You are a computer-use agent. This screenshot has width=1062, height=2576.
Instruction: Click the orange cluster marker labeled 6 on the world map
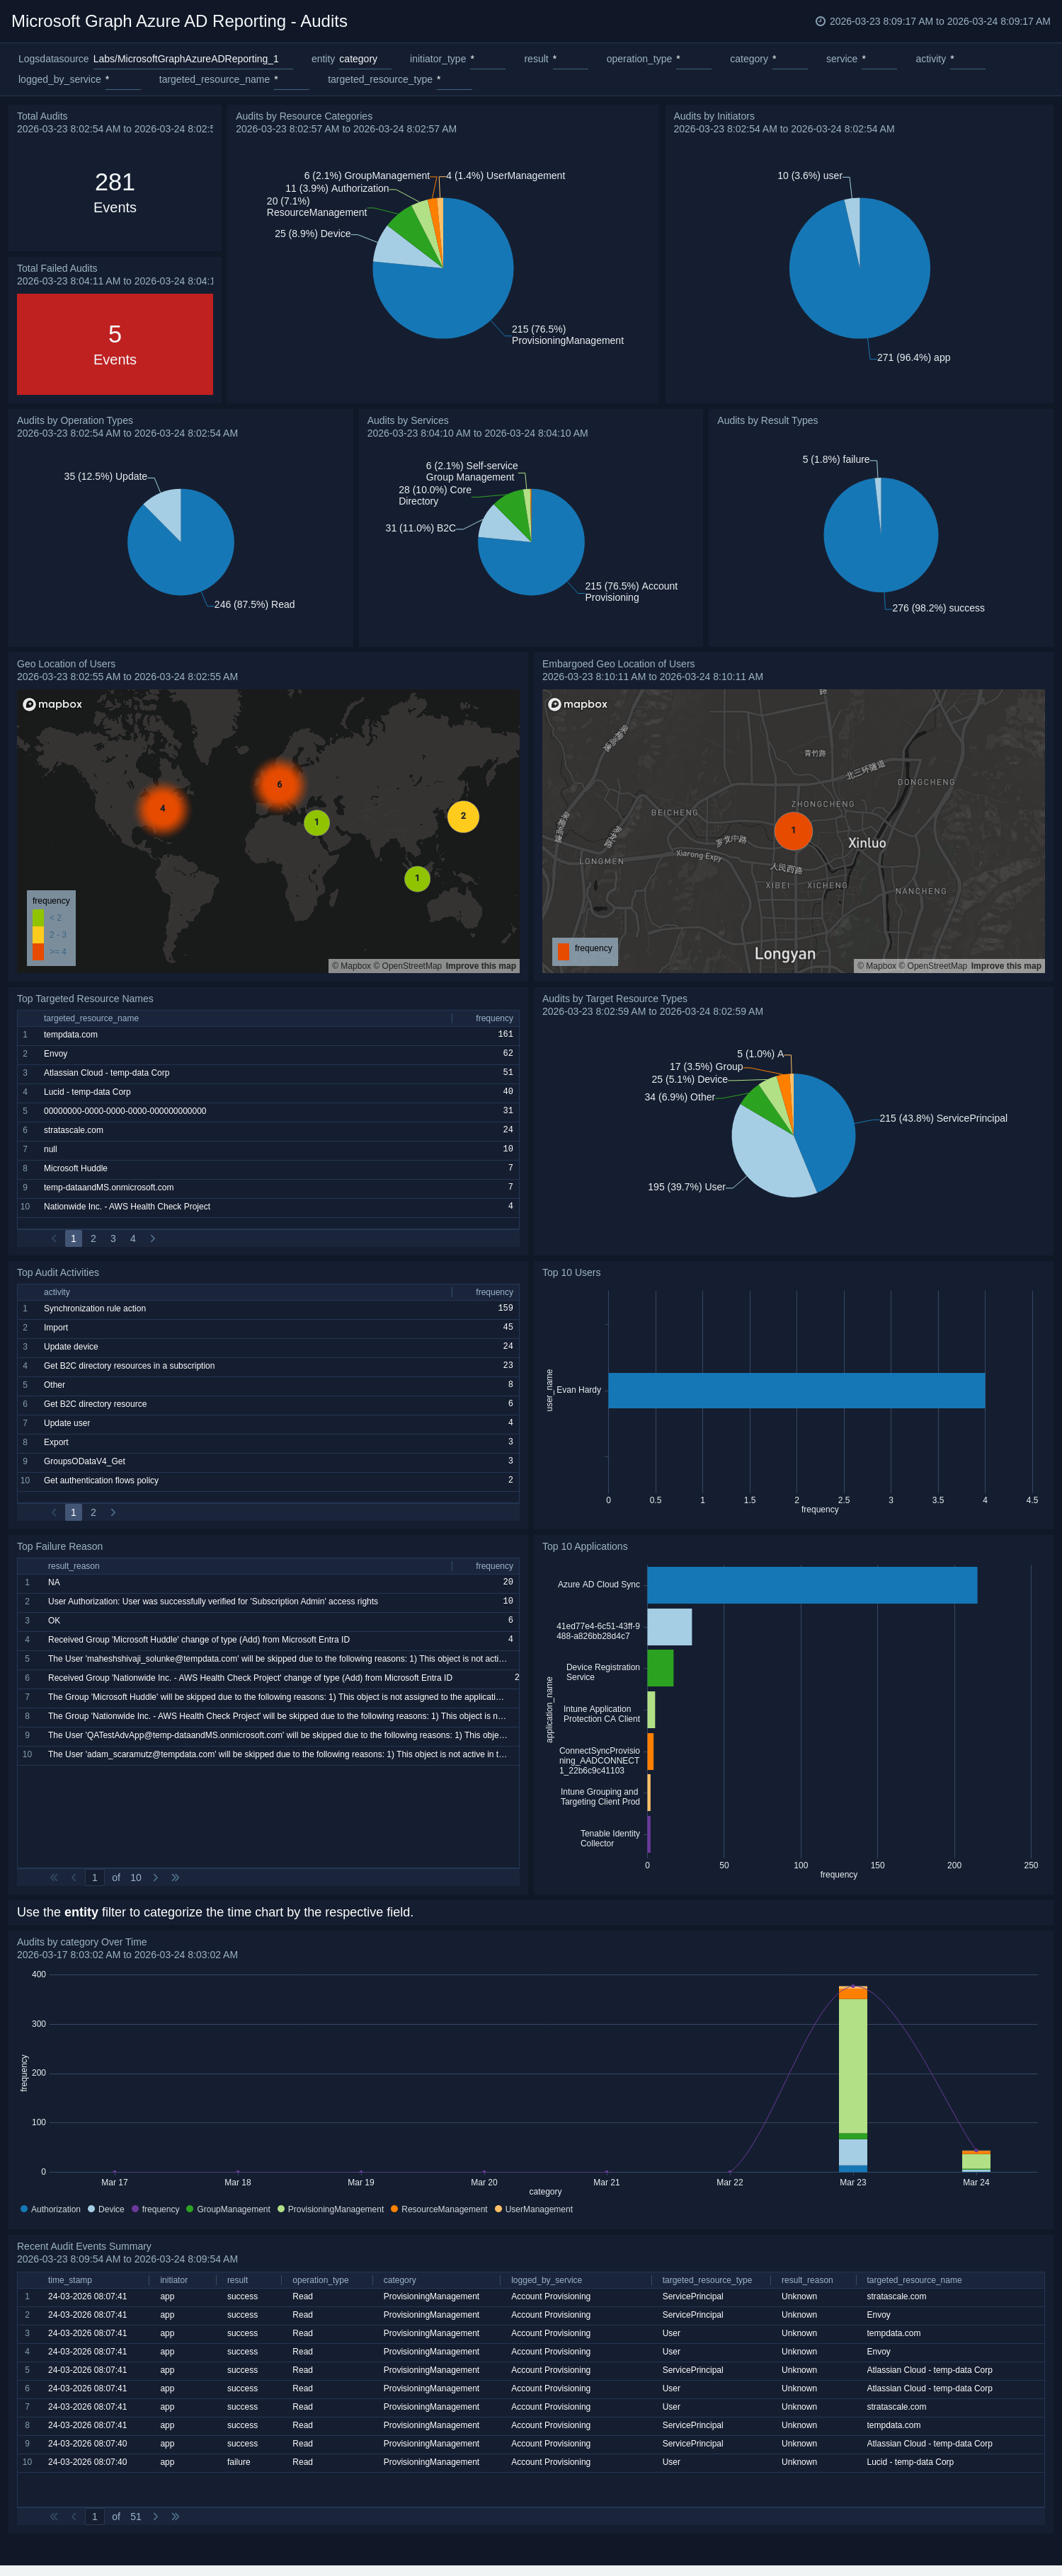pos(279,784)
